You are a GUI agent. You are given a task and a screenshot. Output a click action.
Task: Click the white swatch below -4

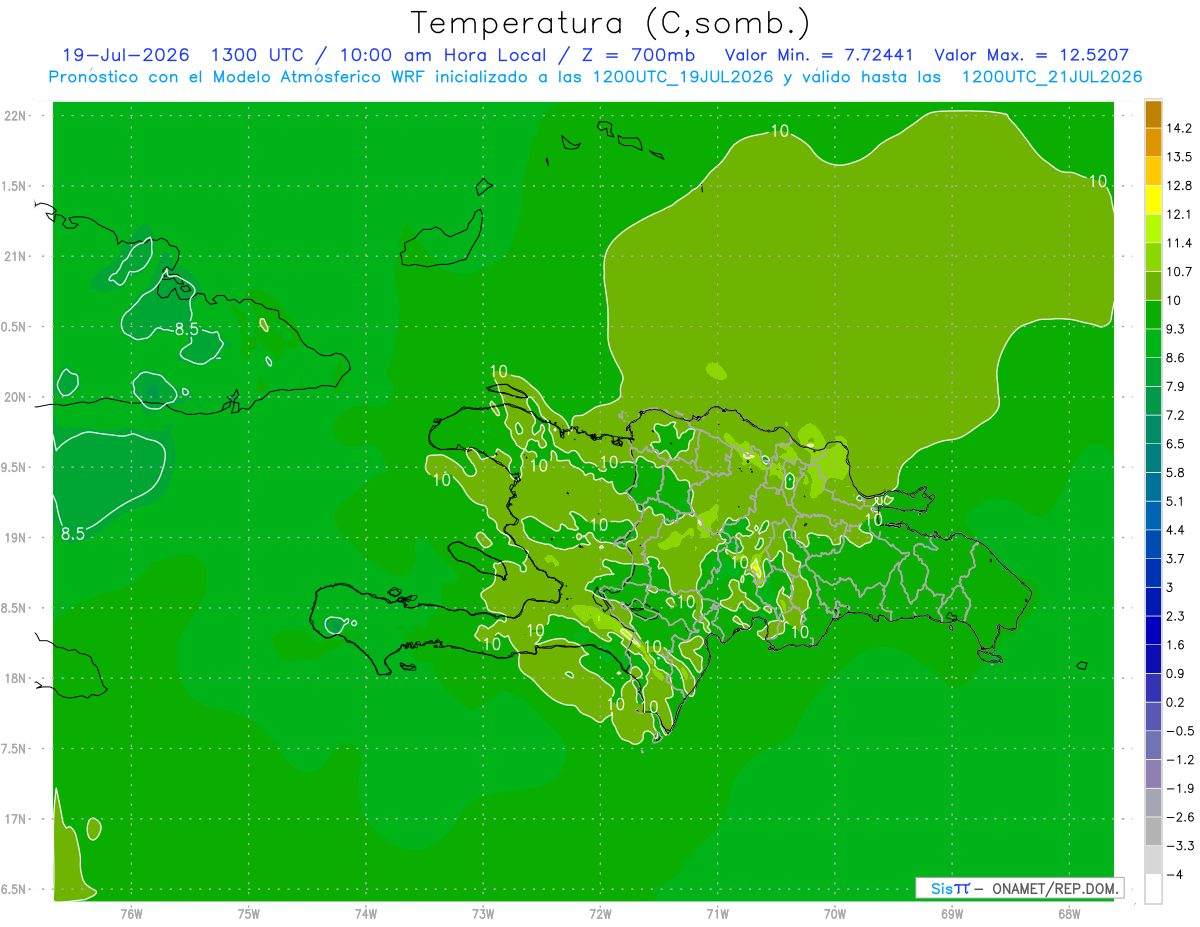(x=1153, y=889)
